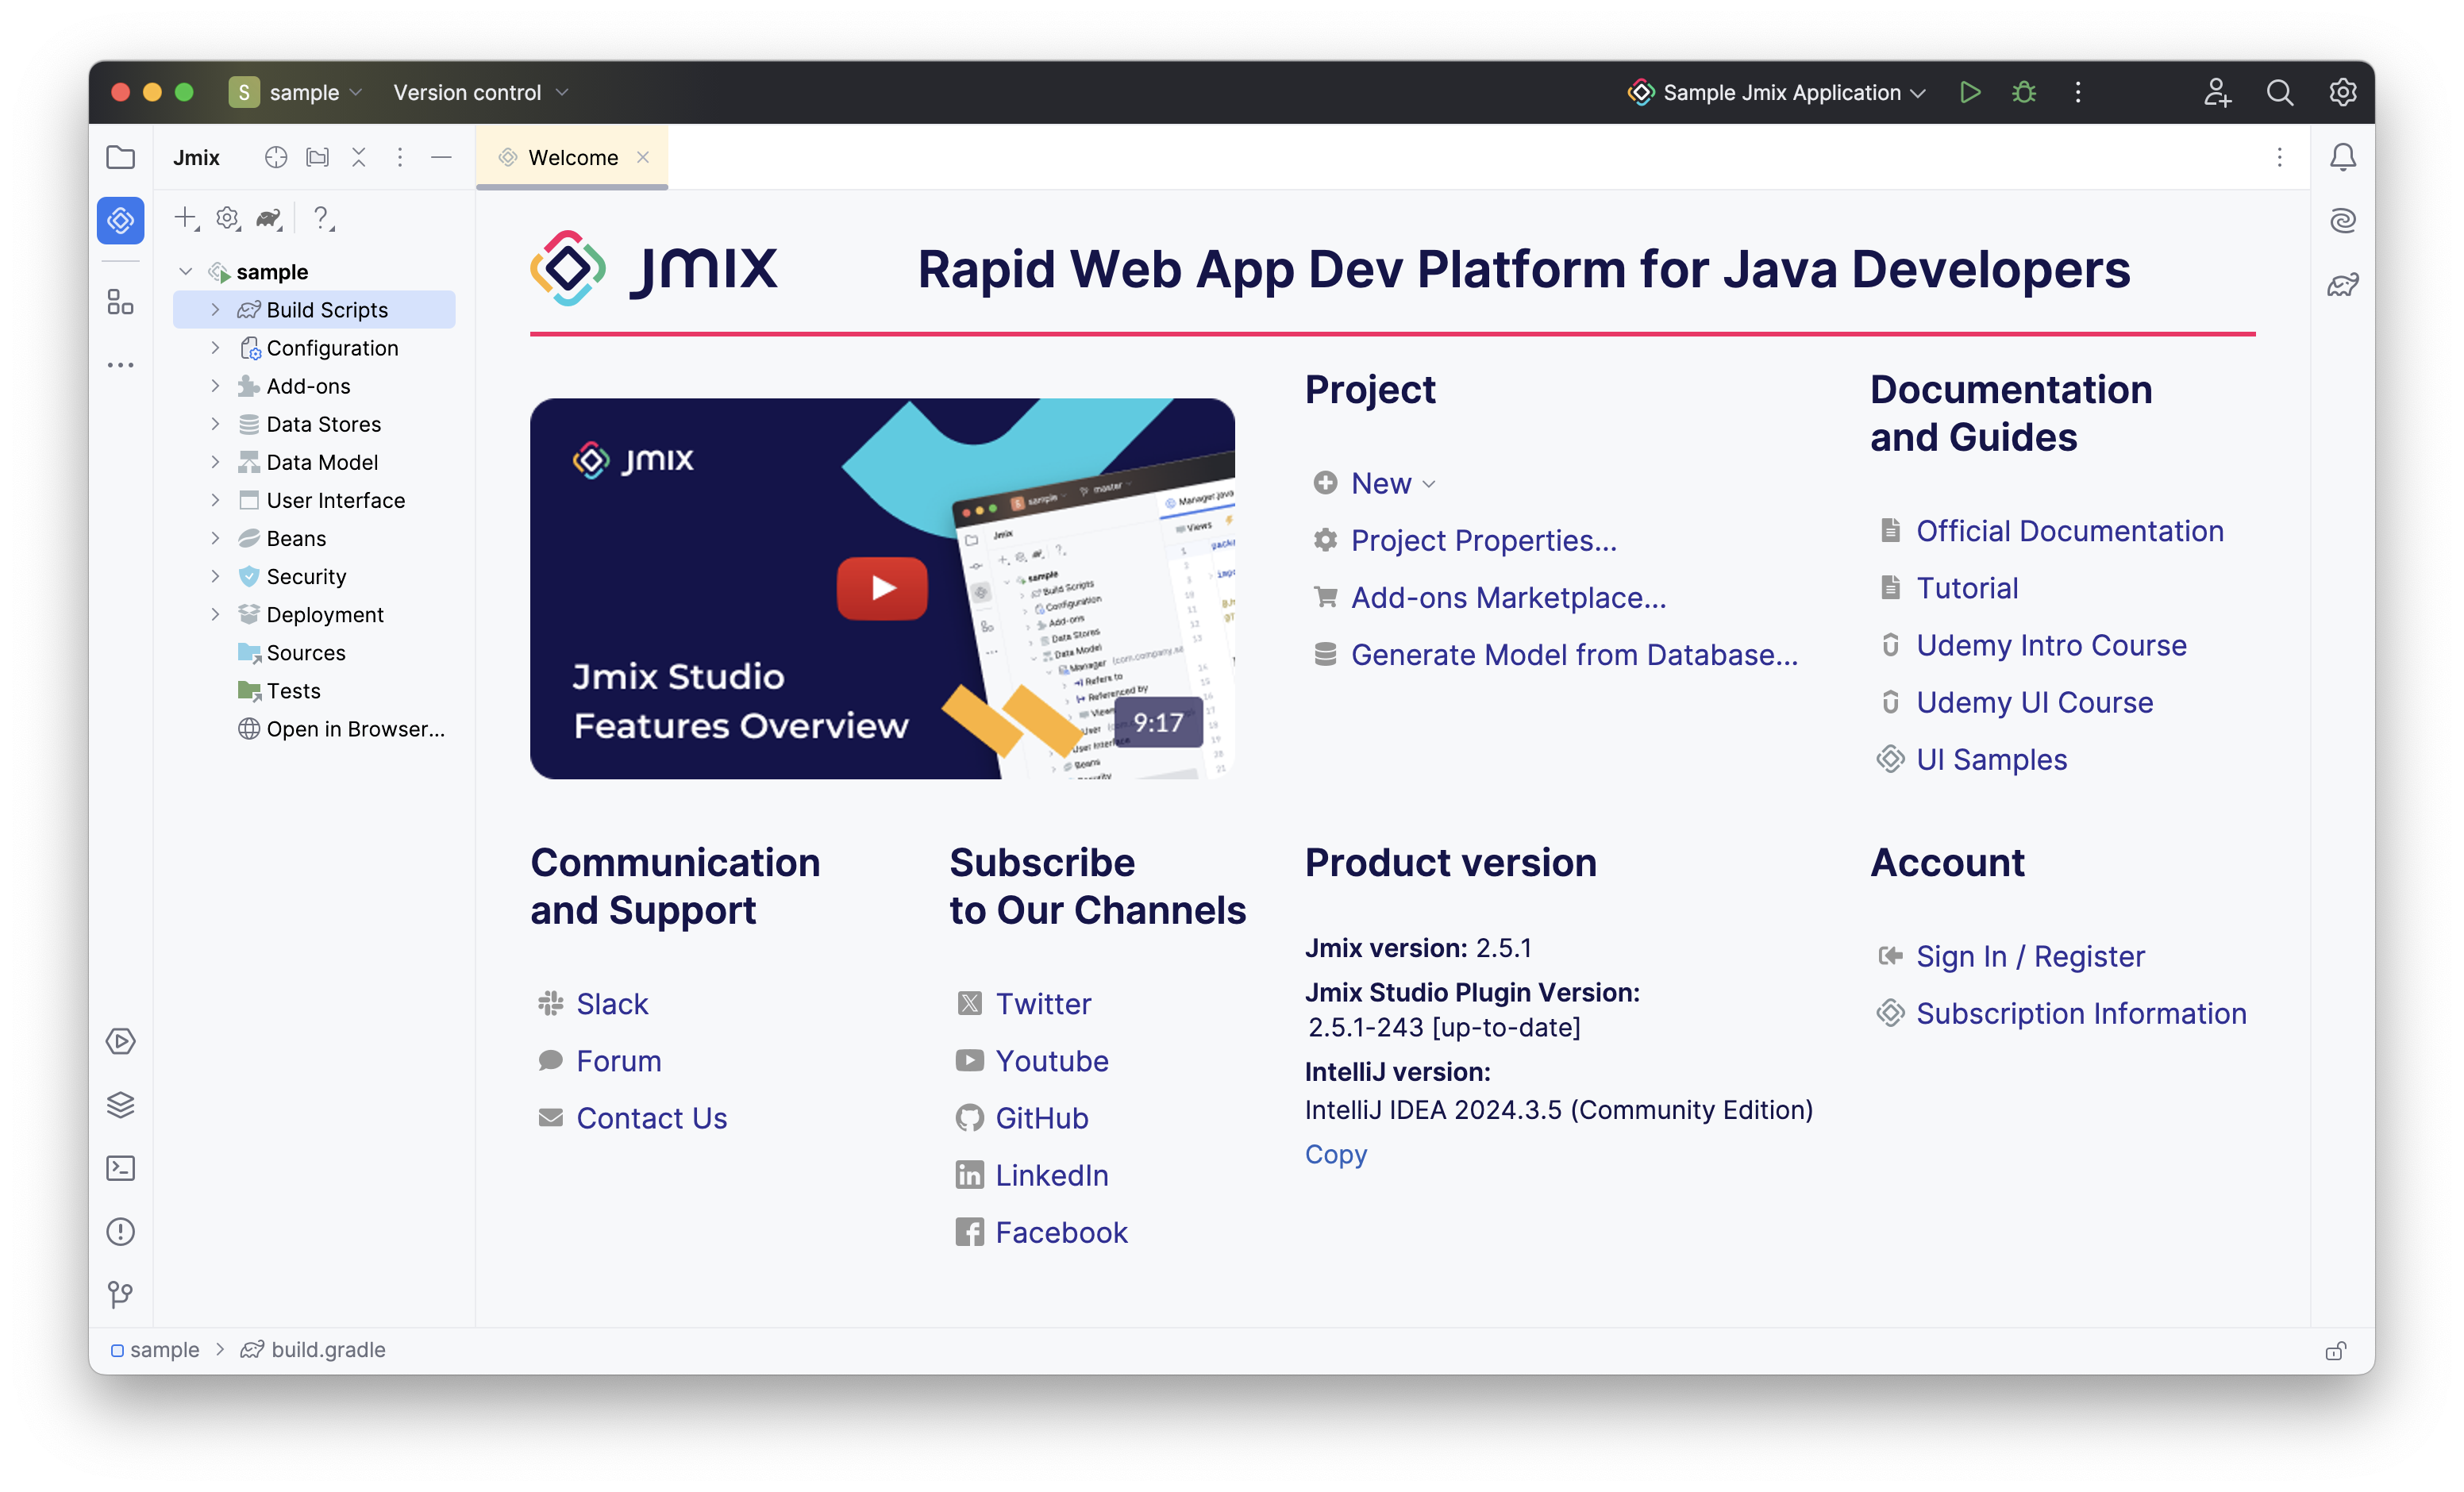The image size is (2464, 1492).
Task: Select Open in Browser tree item
Action: point(354,729)
